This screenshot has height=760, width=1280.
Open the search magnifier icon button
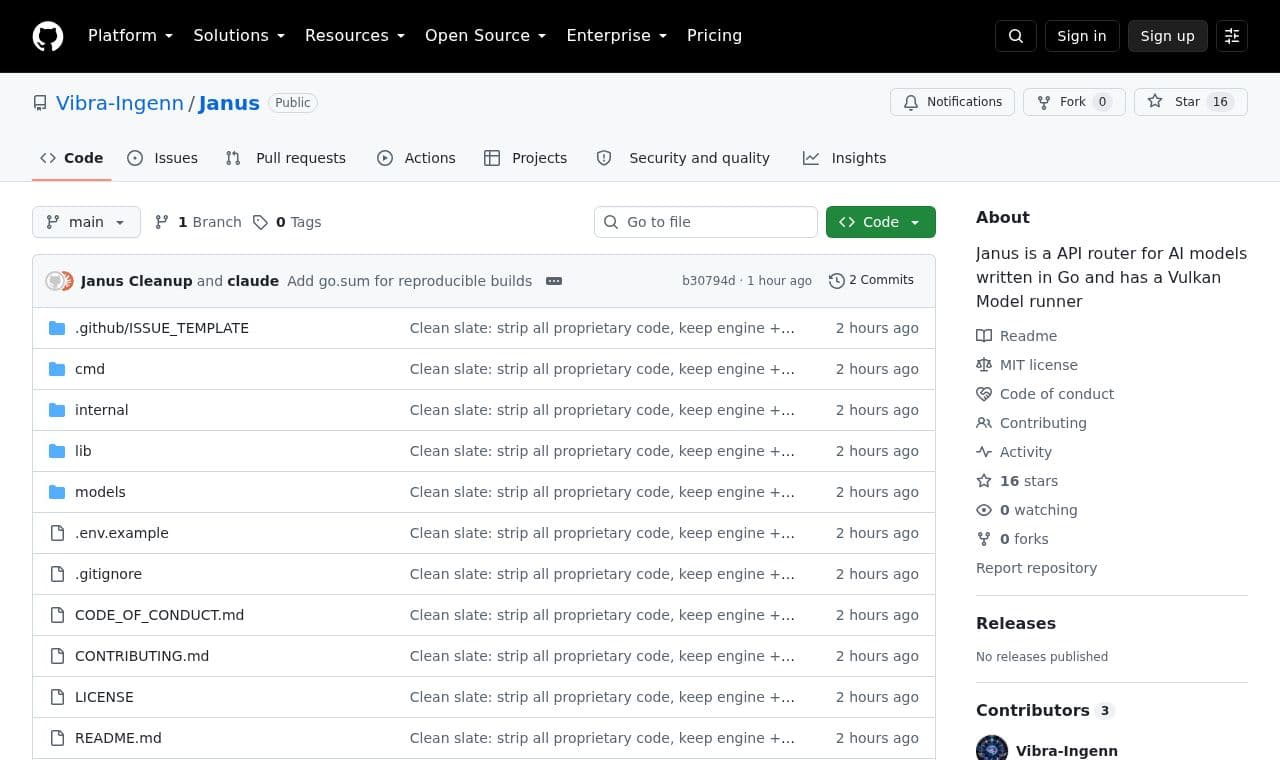[1016, 36]
